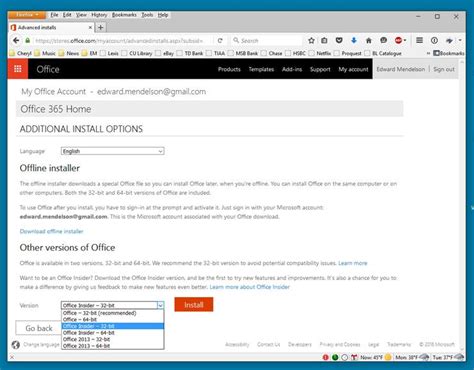Image resolution: width=474 pixels, height=370 pixels.
Task: Bookmark this page with star icon
Action: coord(311,41)
